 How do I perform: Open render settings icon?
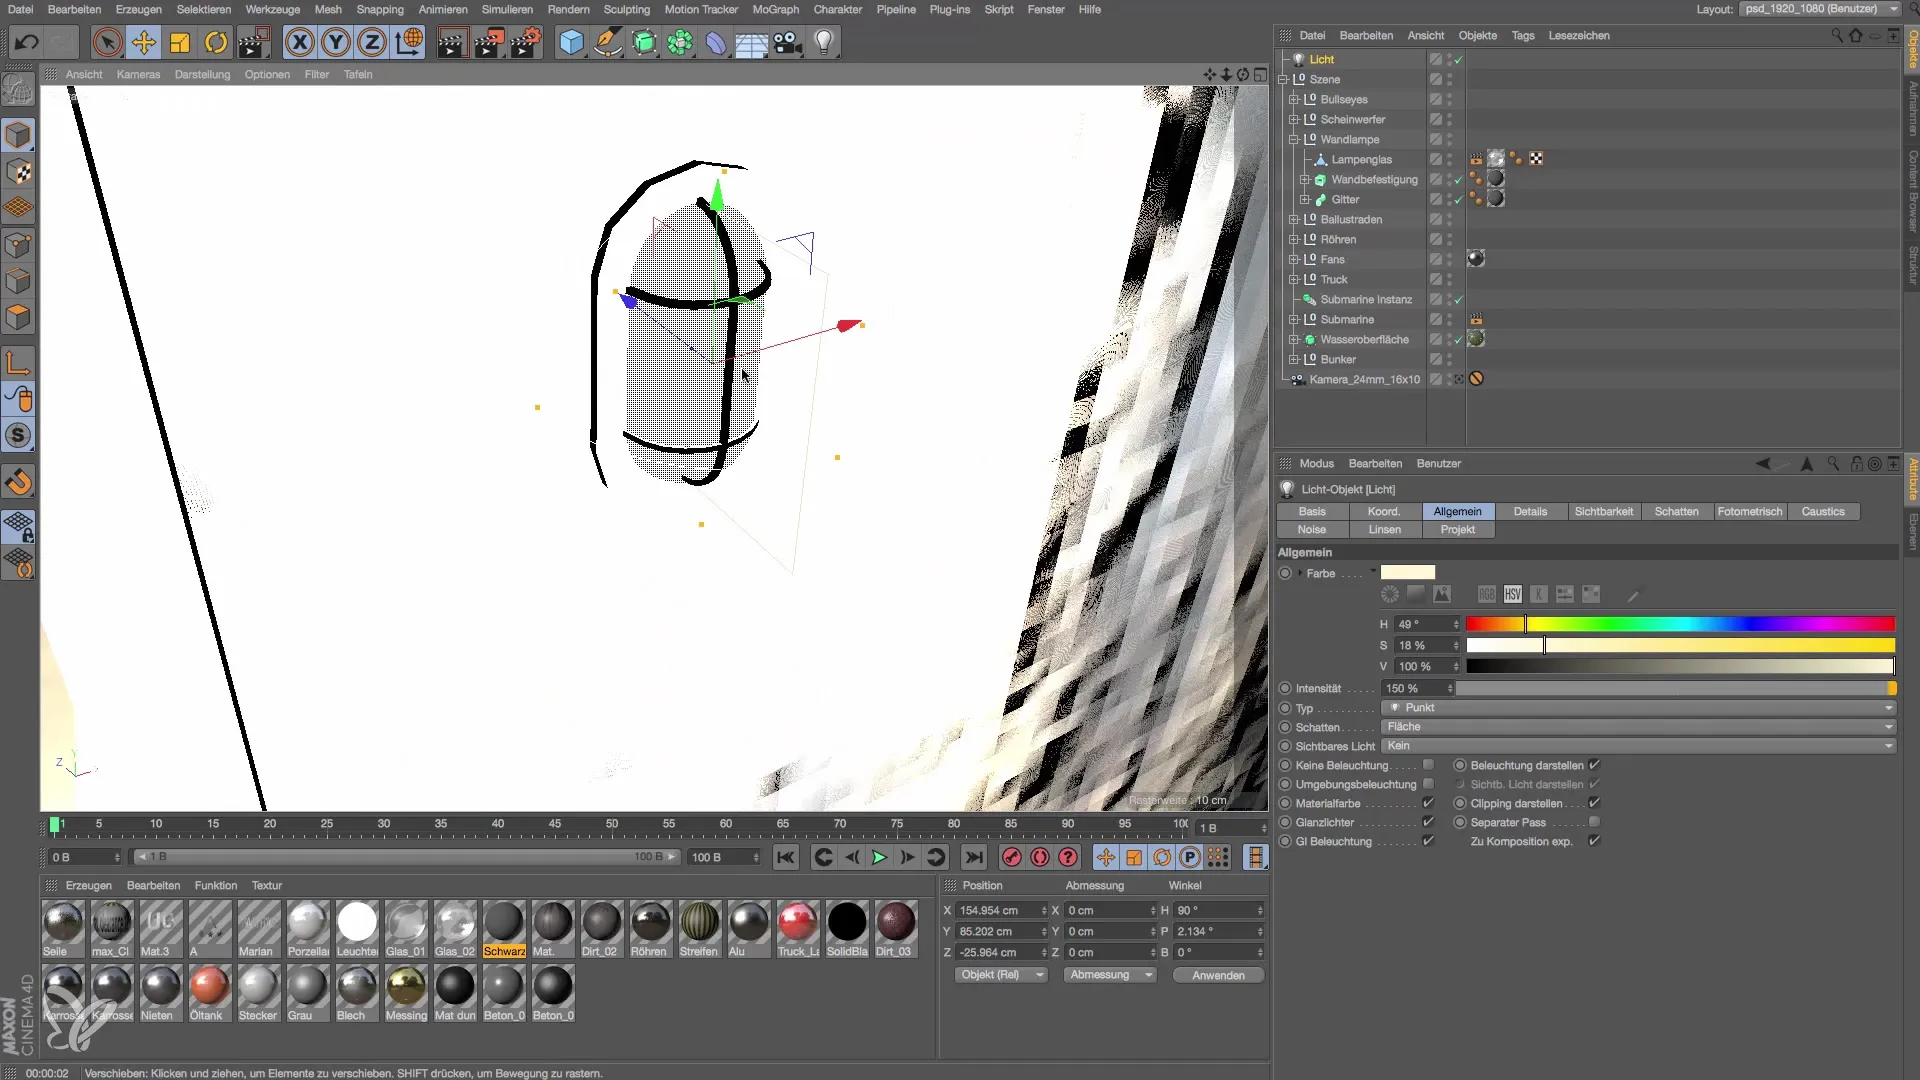click(x=526, y=42)
